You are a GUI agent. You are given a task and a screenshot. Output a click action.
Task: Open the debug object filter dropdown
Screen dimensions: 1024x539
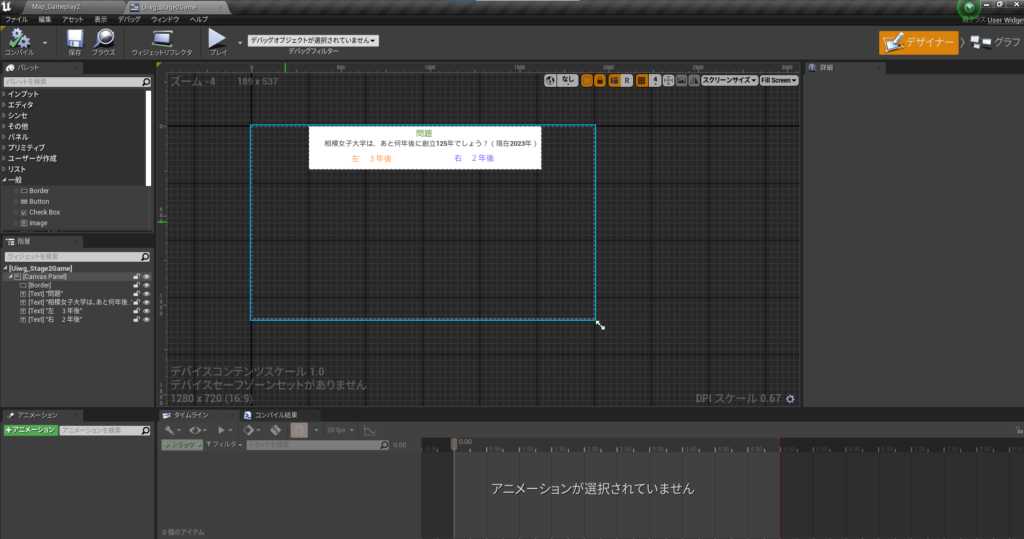tap(312, 40)
